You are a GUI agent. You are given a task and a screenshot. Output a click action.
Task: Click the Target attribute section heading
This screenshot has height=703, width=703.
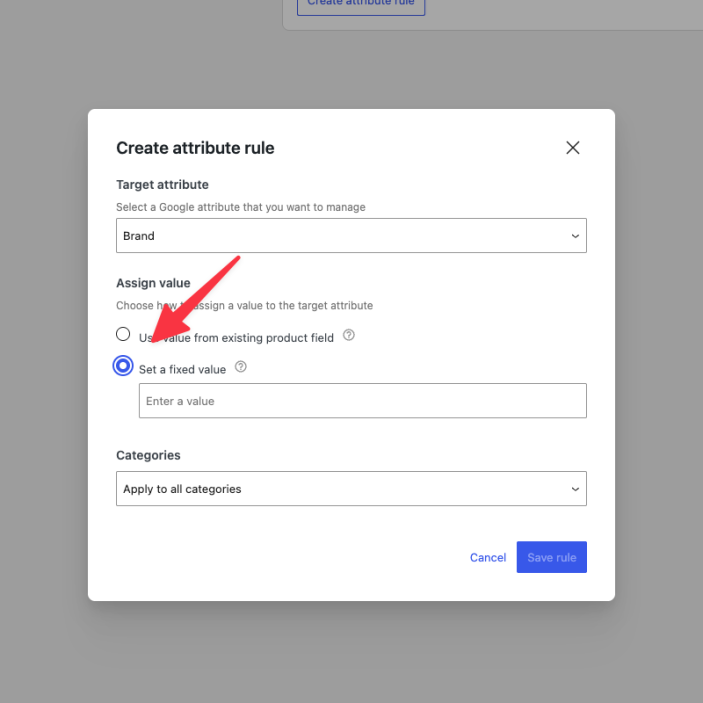(162, 185)
